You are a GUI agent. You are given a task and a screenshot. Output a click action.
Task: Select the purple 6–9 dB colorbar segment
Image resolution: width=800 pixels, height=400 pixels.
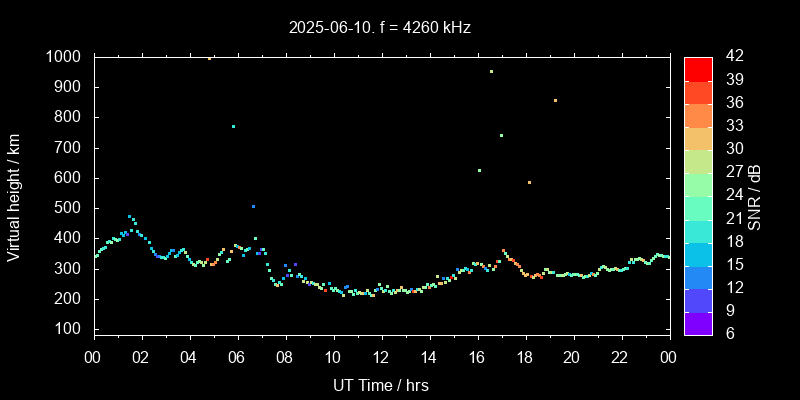(697, 322)
